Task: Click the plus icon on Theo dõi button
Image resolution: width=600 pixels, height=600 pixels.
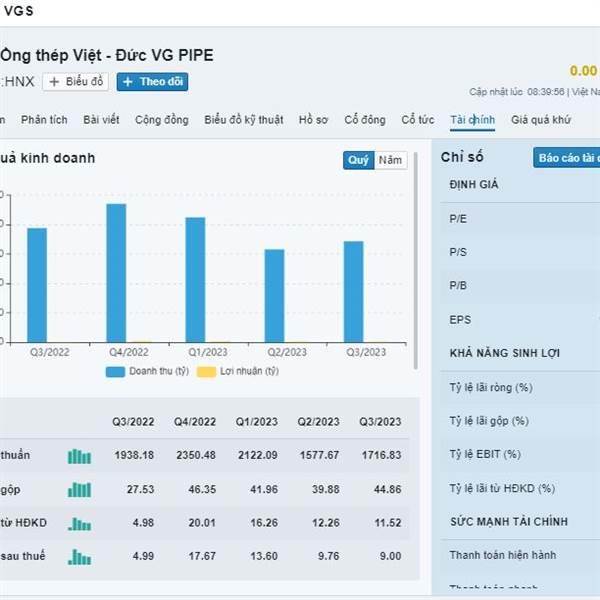Action: point(128,82)
